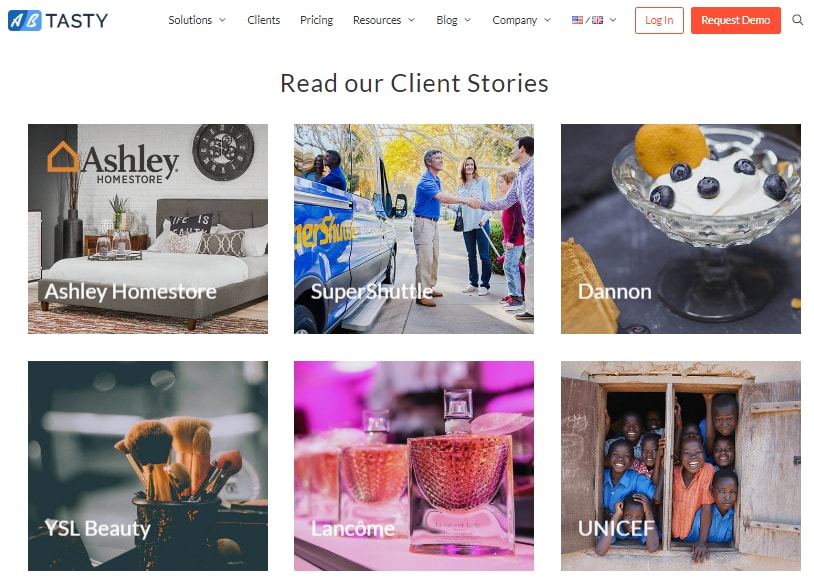Click the US/UK flags language icon
The height and width of the screenshot is (587, 814).
pyautogui.click(x=587, y=20)
